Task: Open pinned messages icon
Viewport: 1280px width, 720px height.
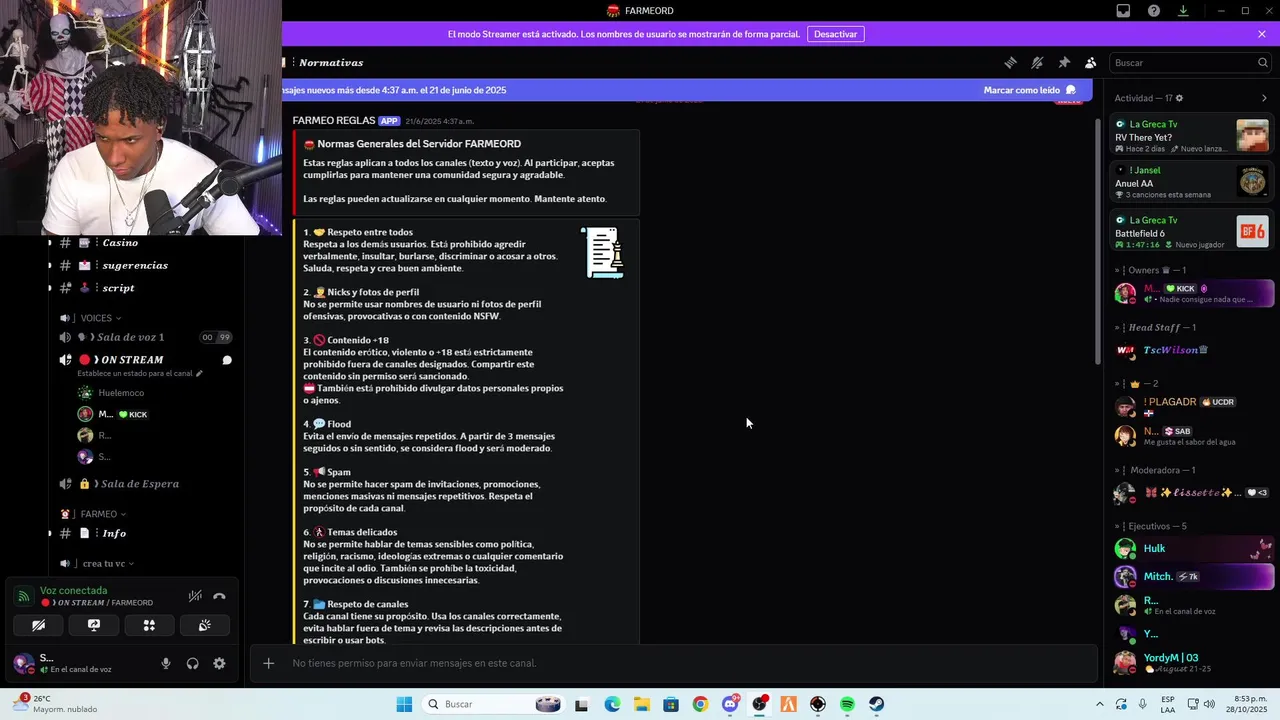Action: [x=1064, y=62]
